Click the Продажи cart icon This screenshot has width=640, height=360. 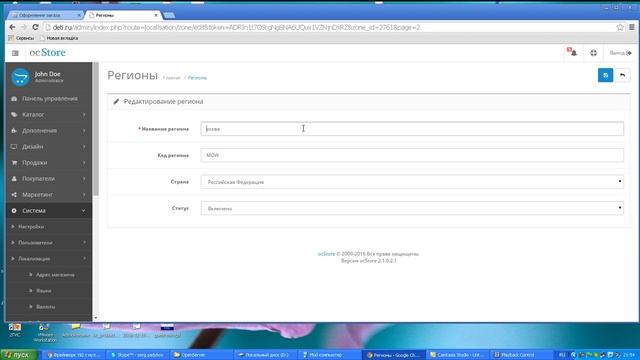[14, 162]
